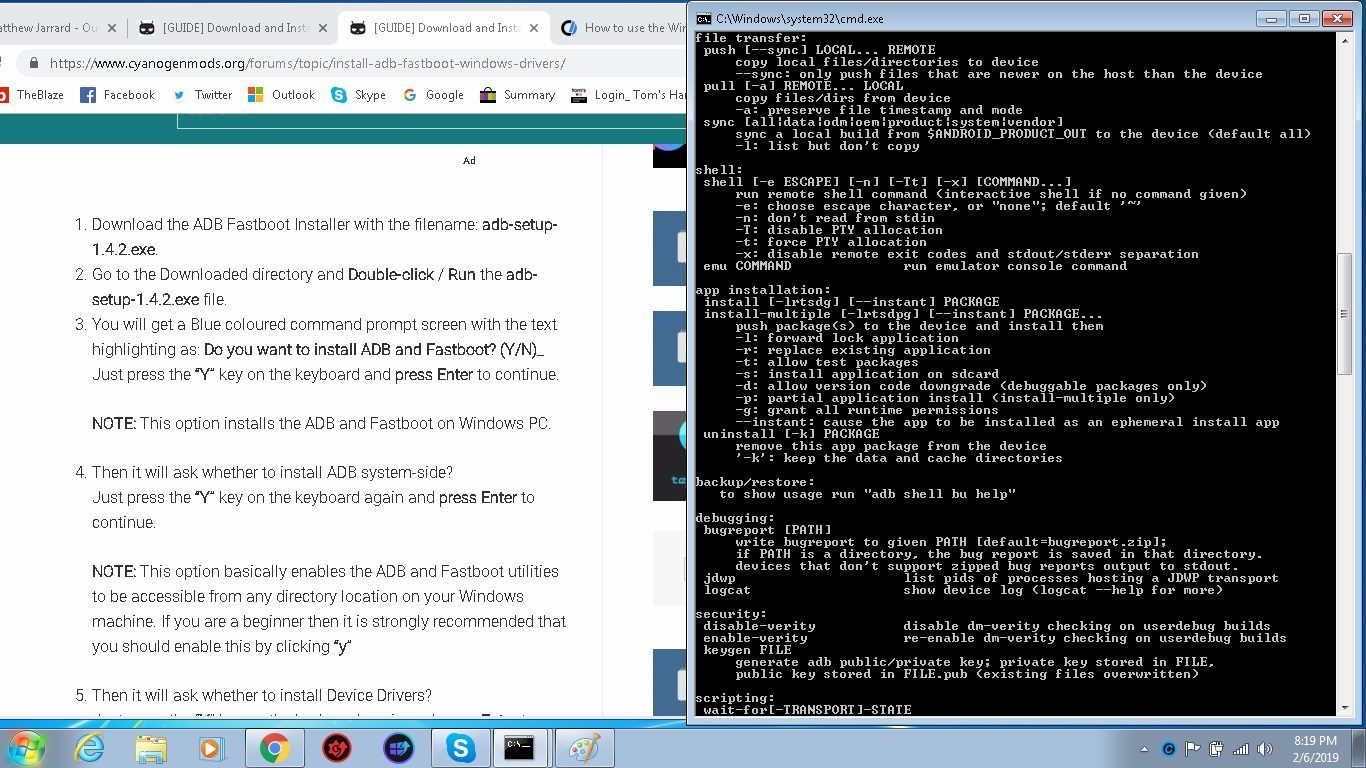Click the volume speaker tray icon

(x=1265, y=749)
